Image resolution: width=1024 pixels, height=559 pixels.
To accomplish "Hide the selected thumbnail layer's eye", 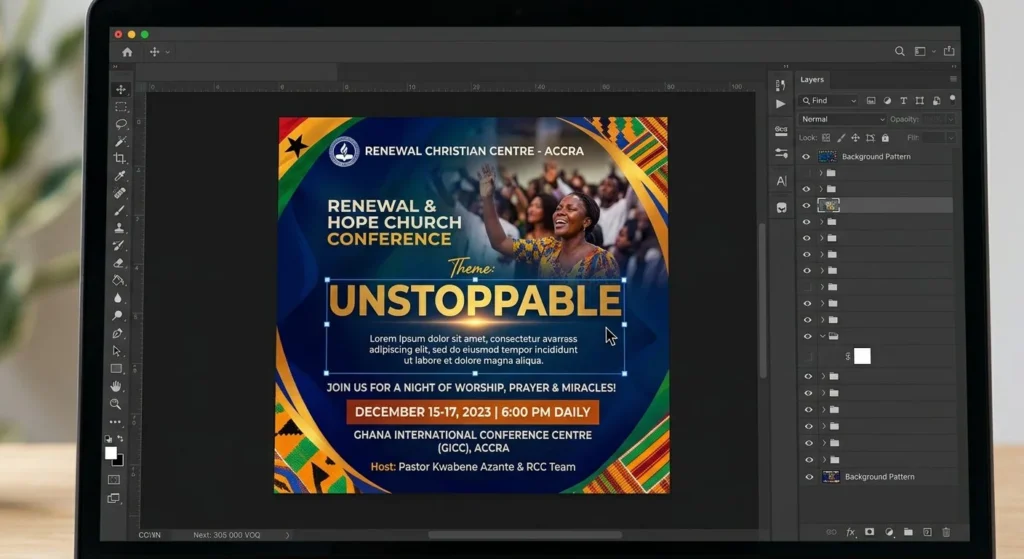I will click(807, 206).
